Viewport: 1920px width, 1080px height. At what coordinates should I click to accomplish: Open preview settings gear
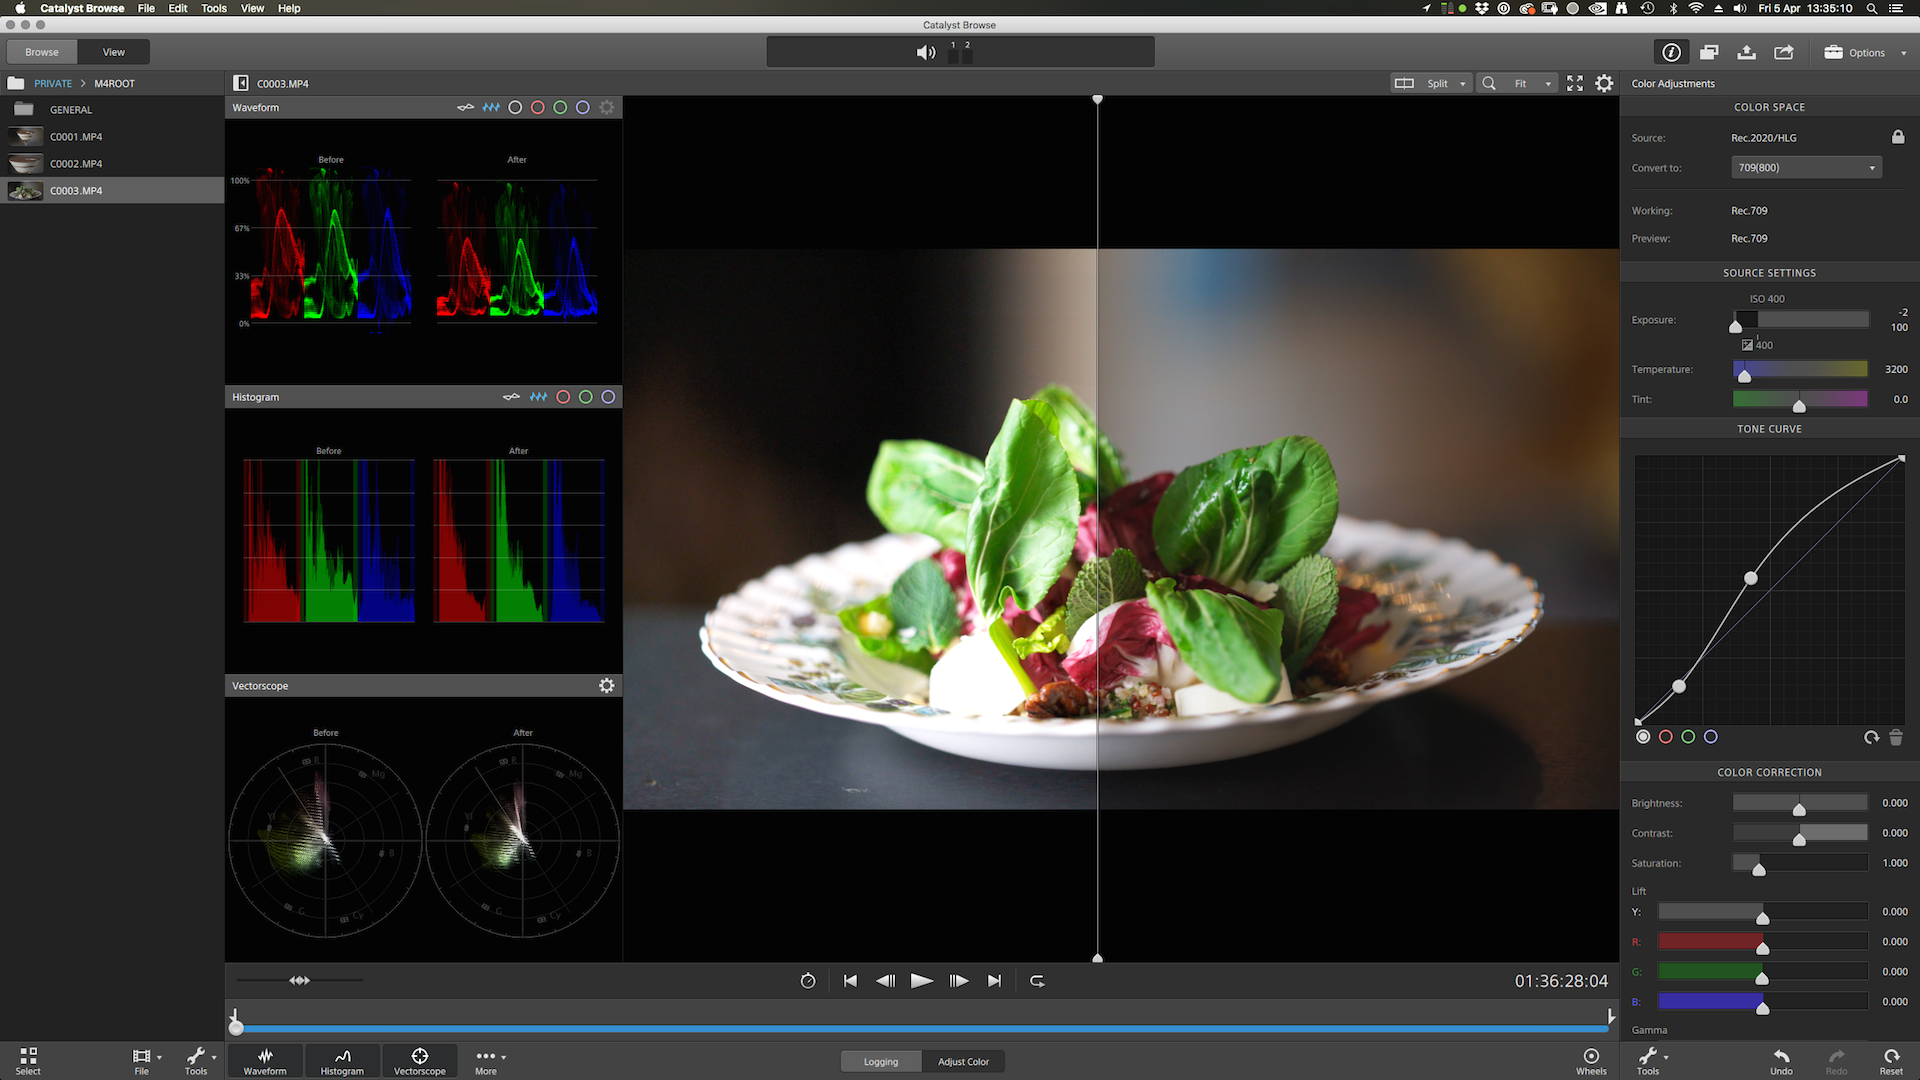1604,83
